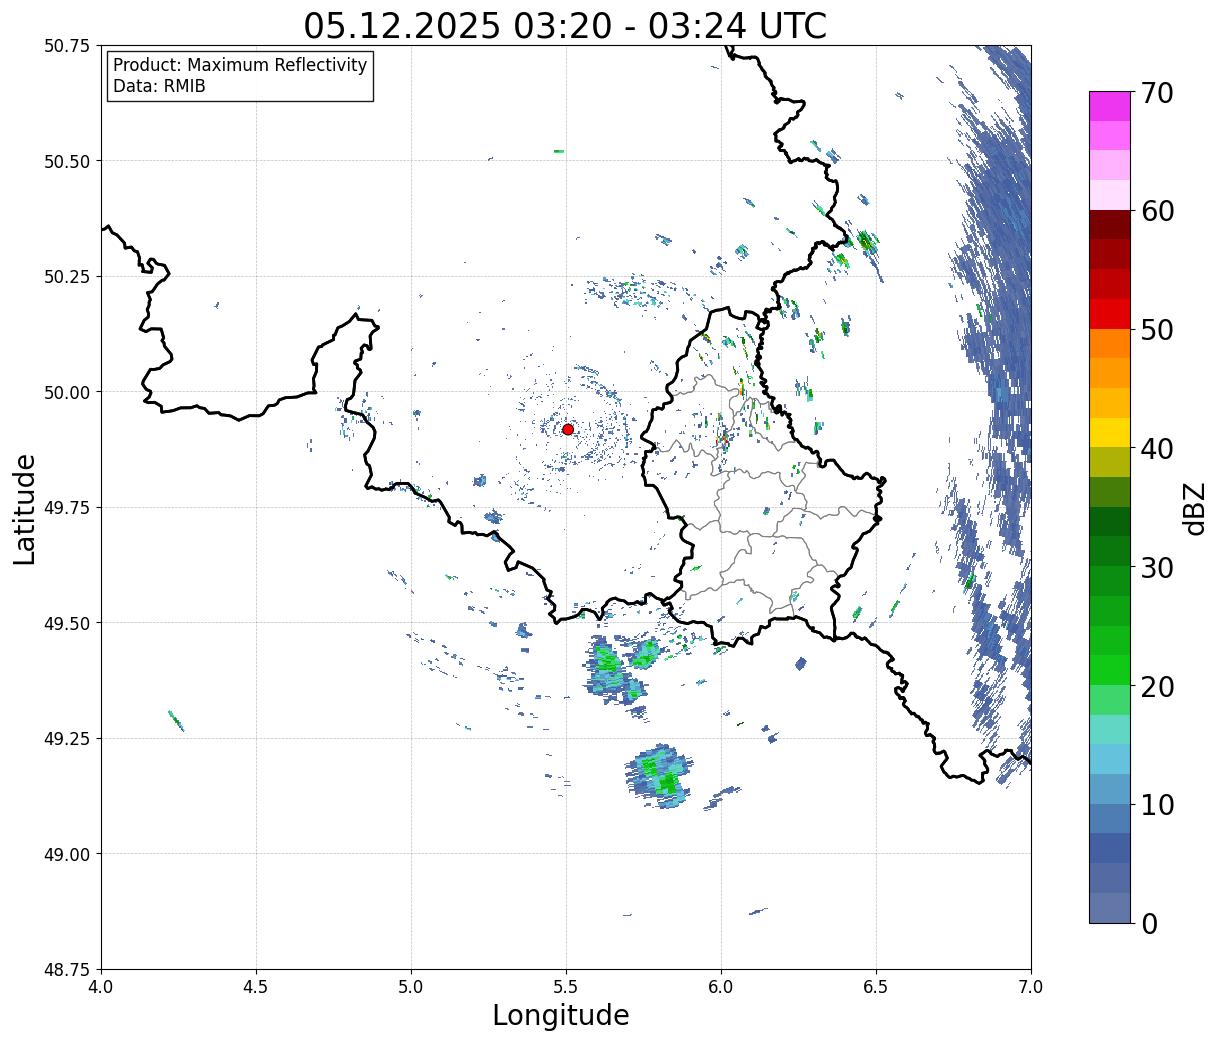Click the latitude tick label 49.75
This screenshot has height=1040, width=1219.
[67, 508]
